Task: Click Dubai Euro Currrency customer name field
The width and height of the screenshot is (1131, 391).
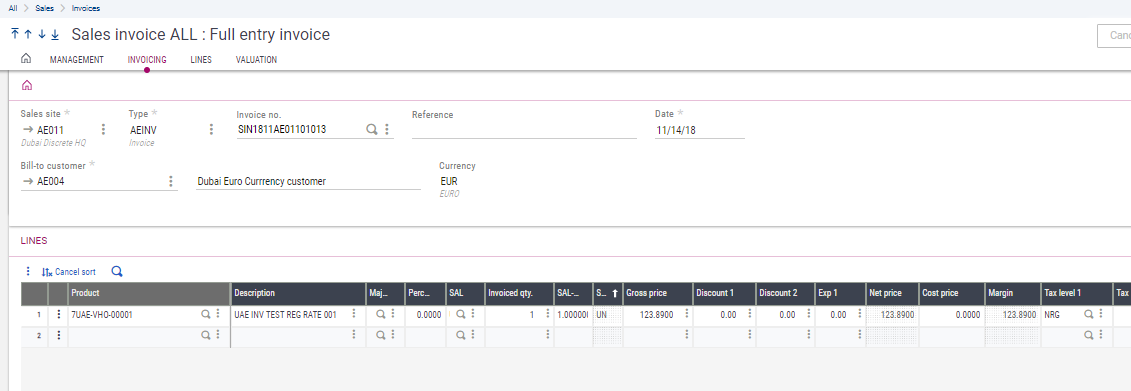Action: [x=308, y=182]
